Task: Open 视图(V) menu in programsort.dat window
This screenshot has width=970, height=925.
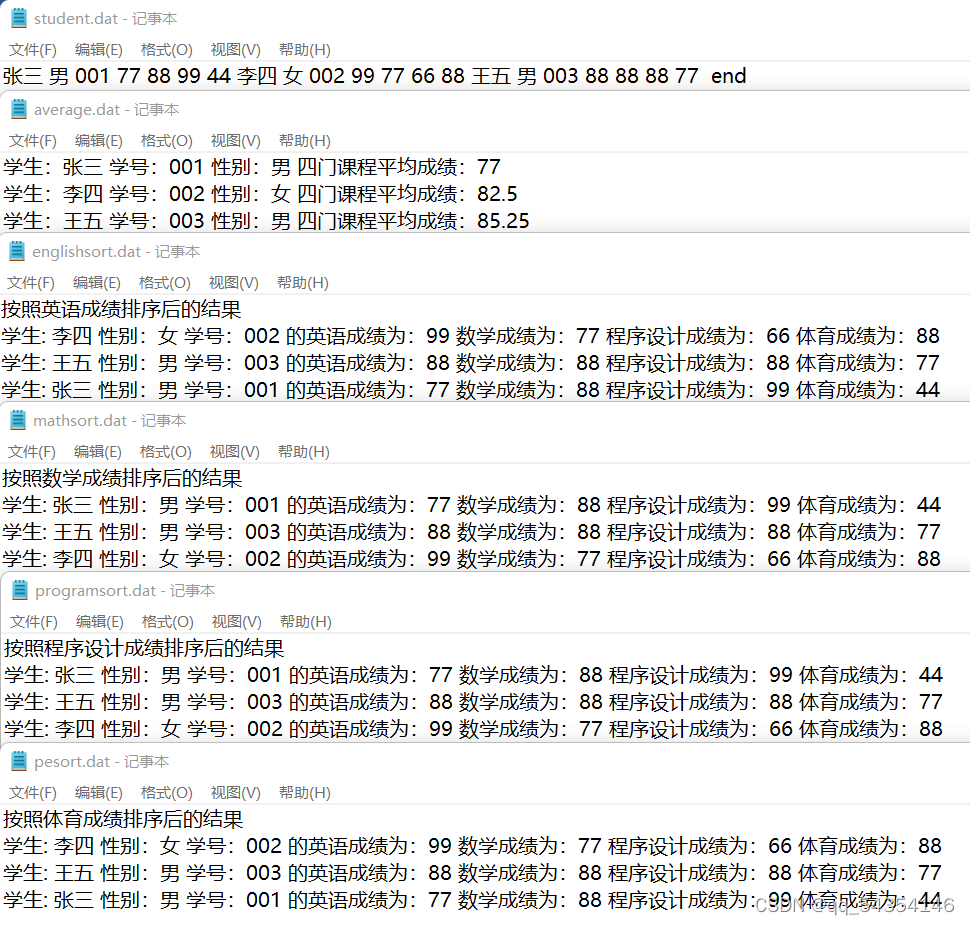Action: (x=237, y=622)
